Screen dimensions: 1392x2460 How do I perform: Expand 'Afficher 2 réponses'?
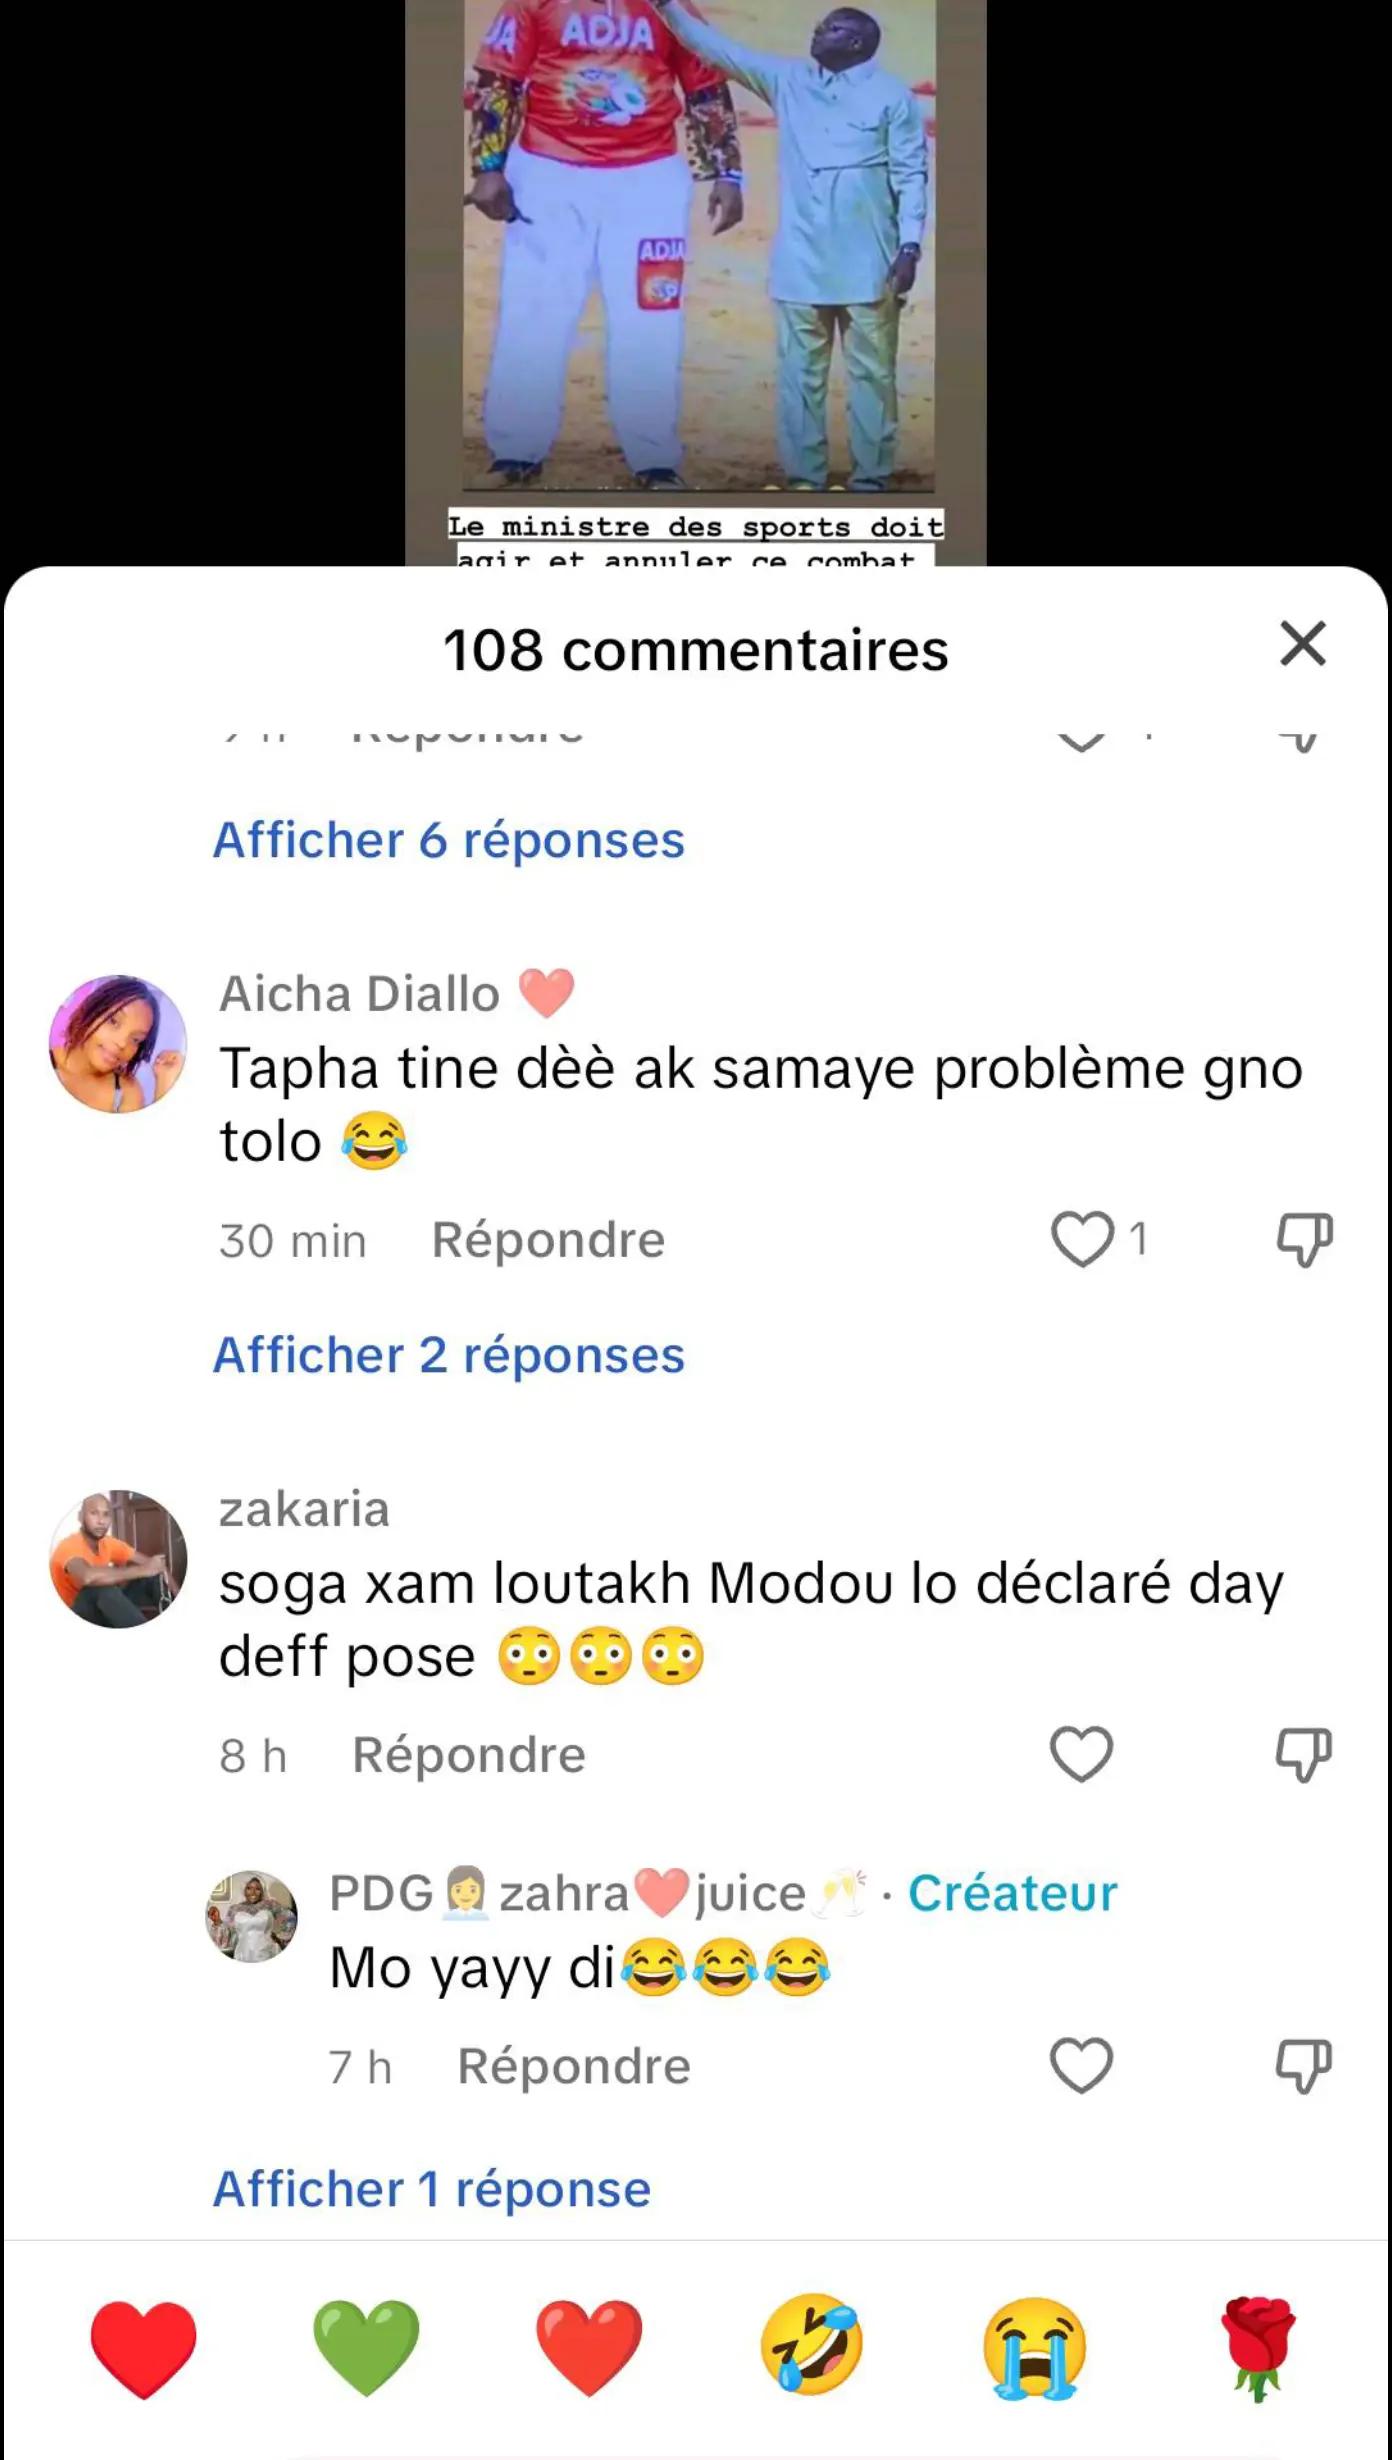point(449,1355)
